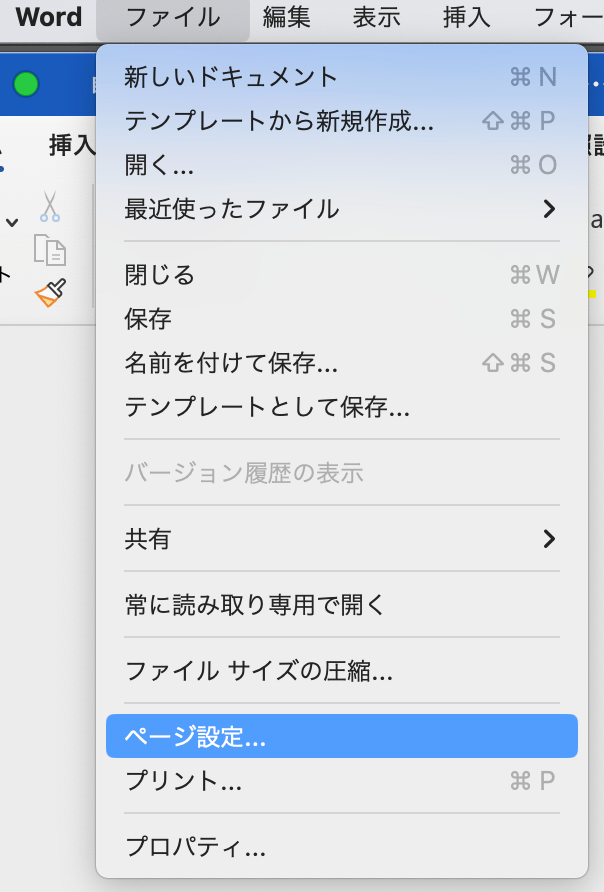Screen dimensions: 604x892
Task: Click the Cut scissors icon
Action: [x=49, y=206]
